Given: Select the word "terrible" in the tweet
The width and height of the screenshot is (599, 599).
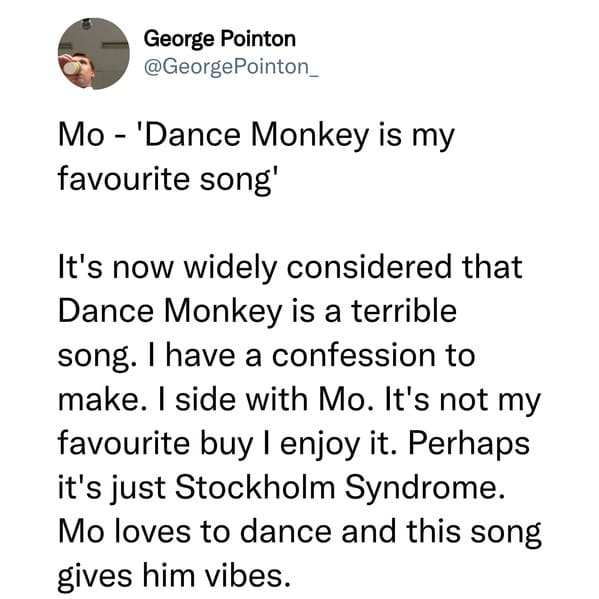Looking at the screenshot, I should click(x=404, y=310).
